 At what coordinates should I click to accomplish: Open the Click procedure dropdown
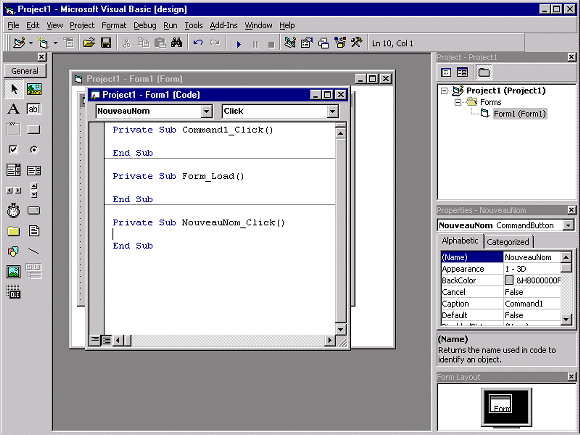point(333,111)
